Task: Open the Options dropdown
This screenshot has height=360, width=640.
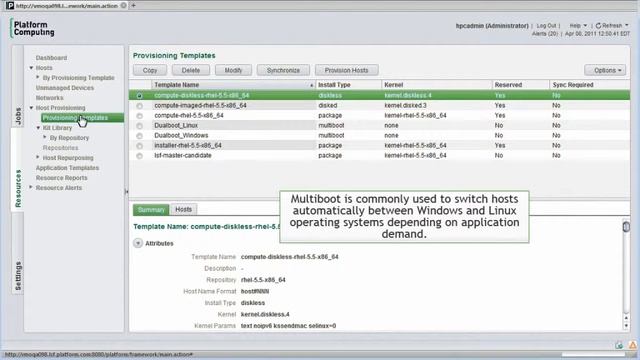Action: [605, 70]
